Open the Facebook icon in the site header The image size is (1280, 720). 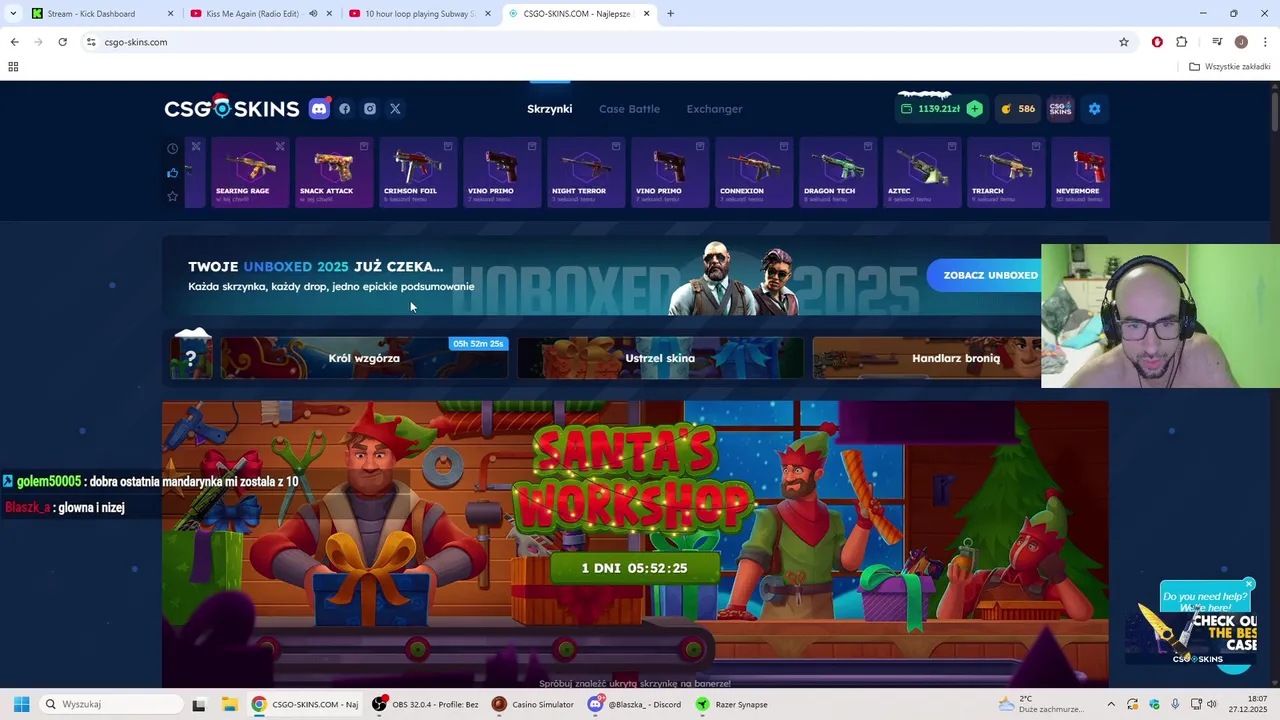pyautogui.click(x=345, y=109)
